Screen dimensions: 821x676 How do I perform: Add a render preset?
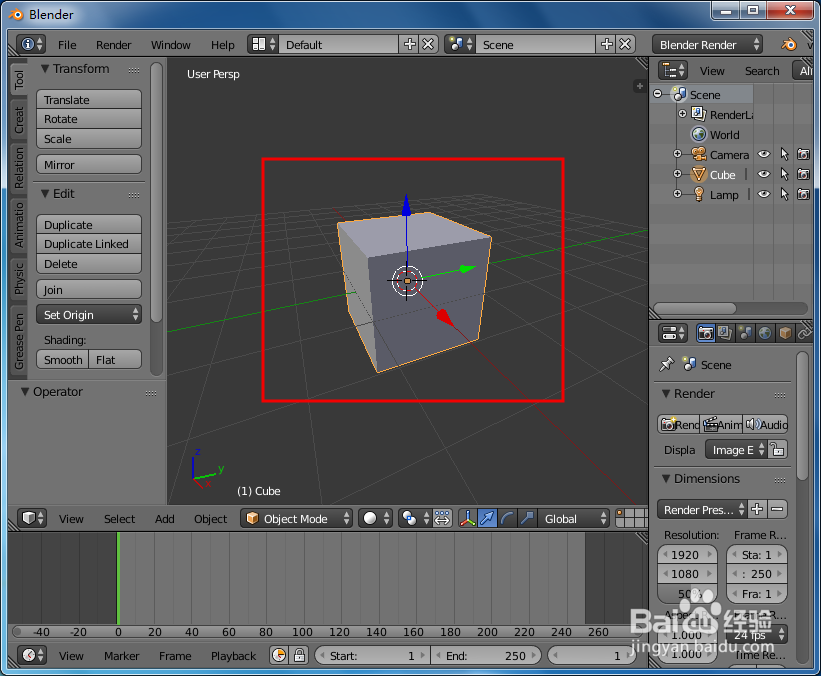(757, 509)
